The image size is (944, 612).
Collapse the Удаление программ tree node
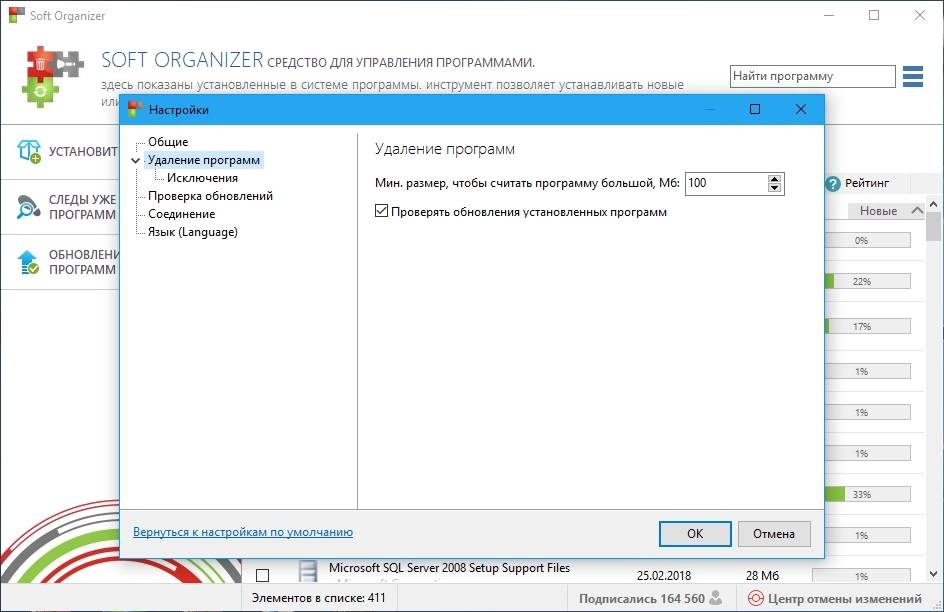click(x=135, y=161)
